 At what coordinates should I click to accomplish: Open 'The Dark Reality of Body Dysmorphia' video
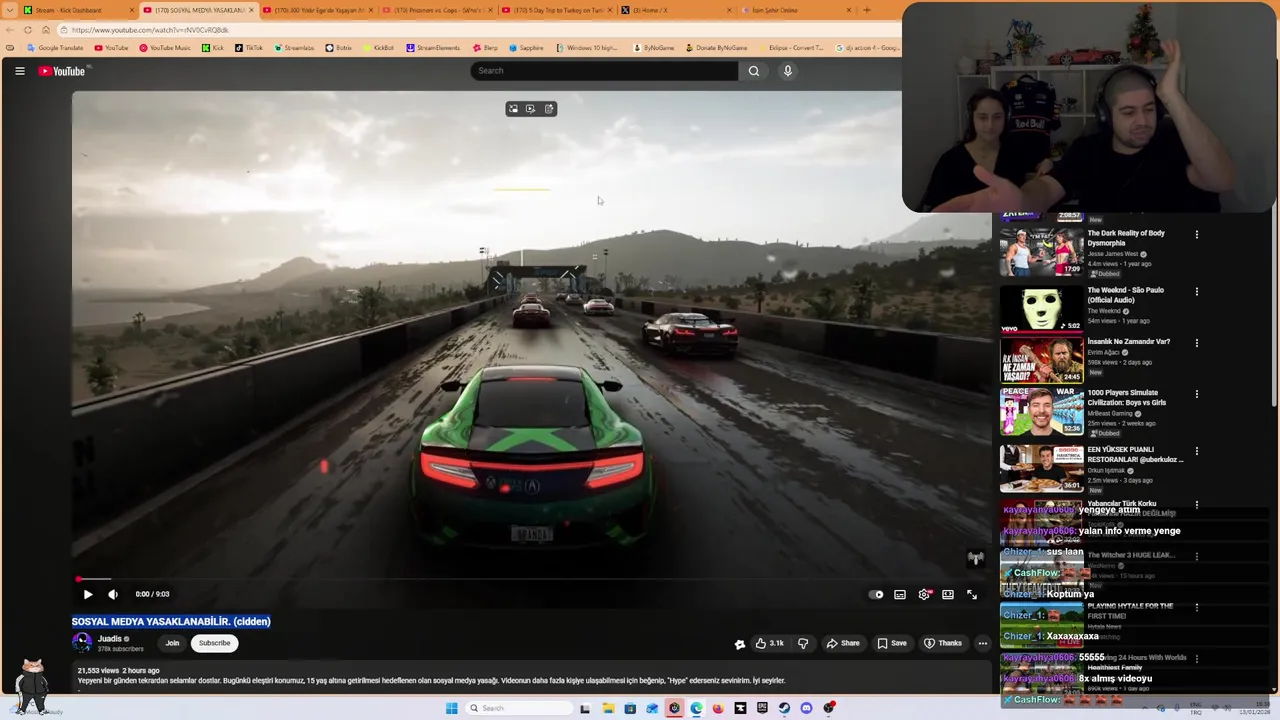pos(1126,238)
